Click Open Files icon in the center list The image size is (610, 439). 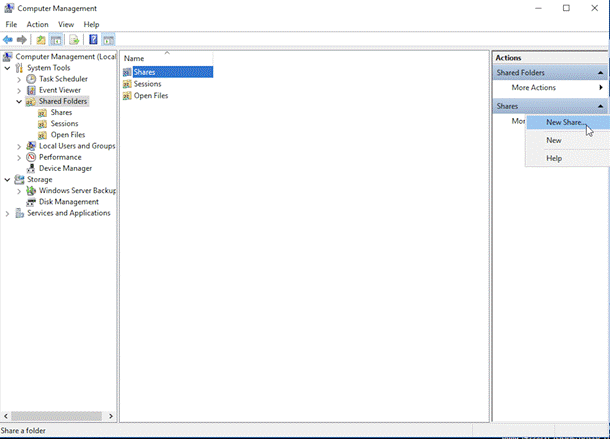point(127,96)
